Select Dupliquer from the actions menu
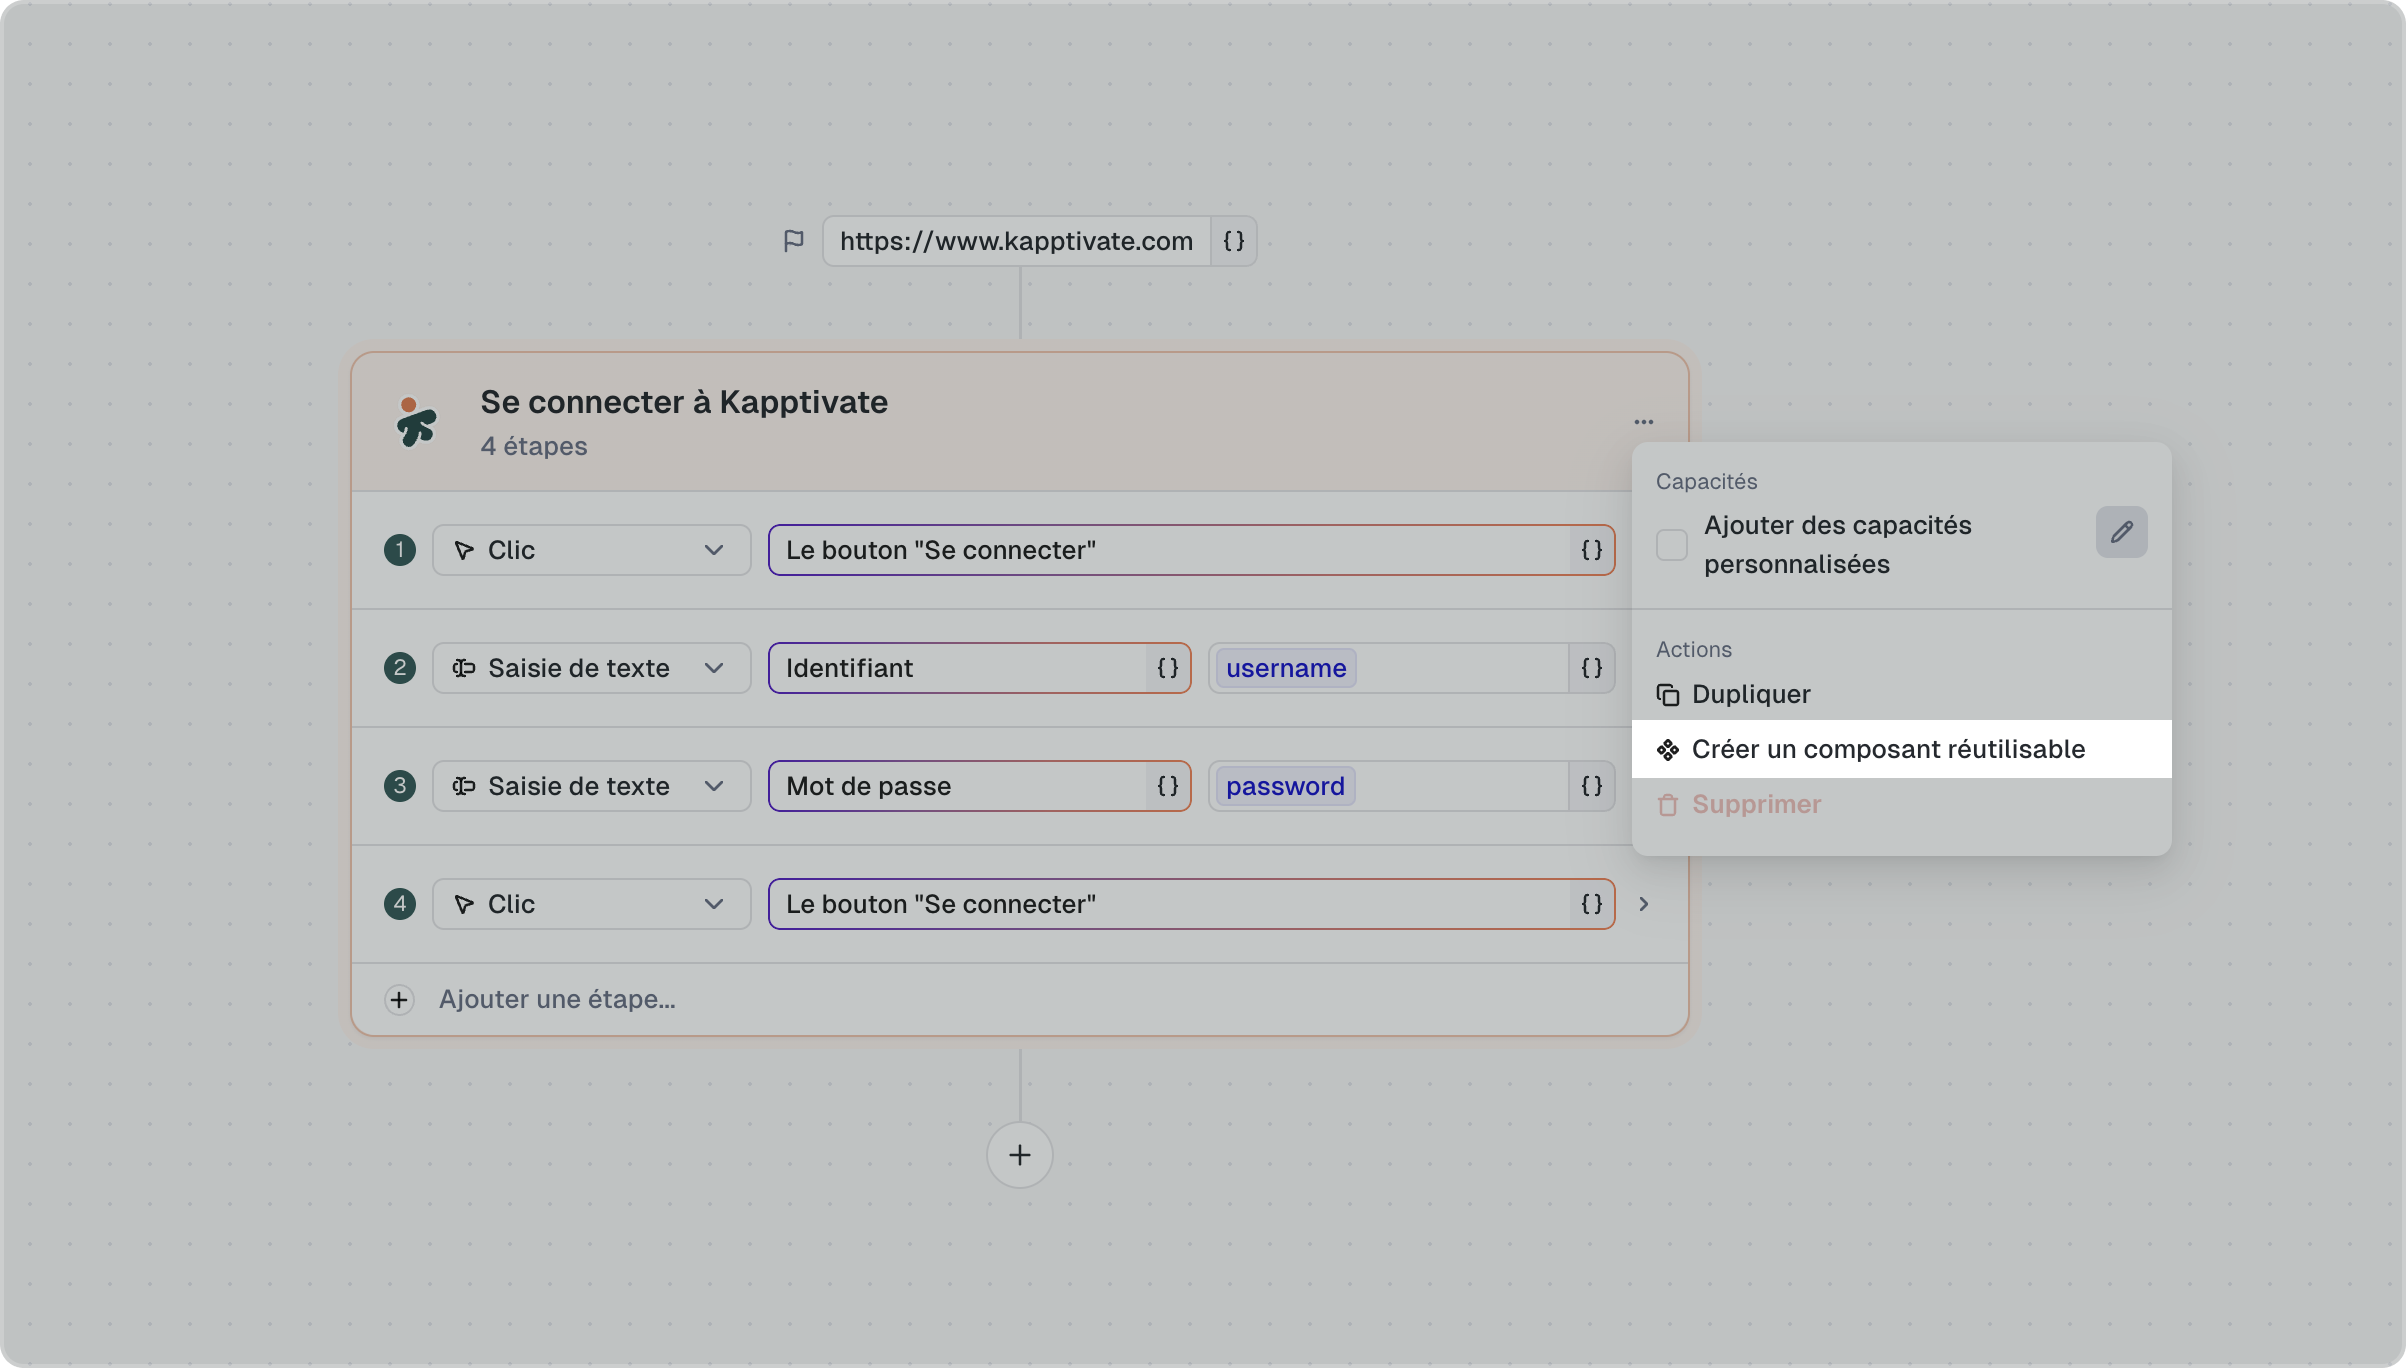Screen dimensions: 2406x1368 tap(1750, 694)
